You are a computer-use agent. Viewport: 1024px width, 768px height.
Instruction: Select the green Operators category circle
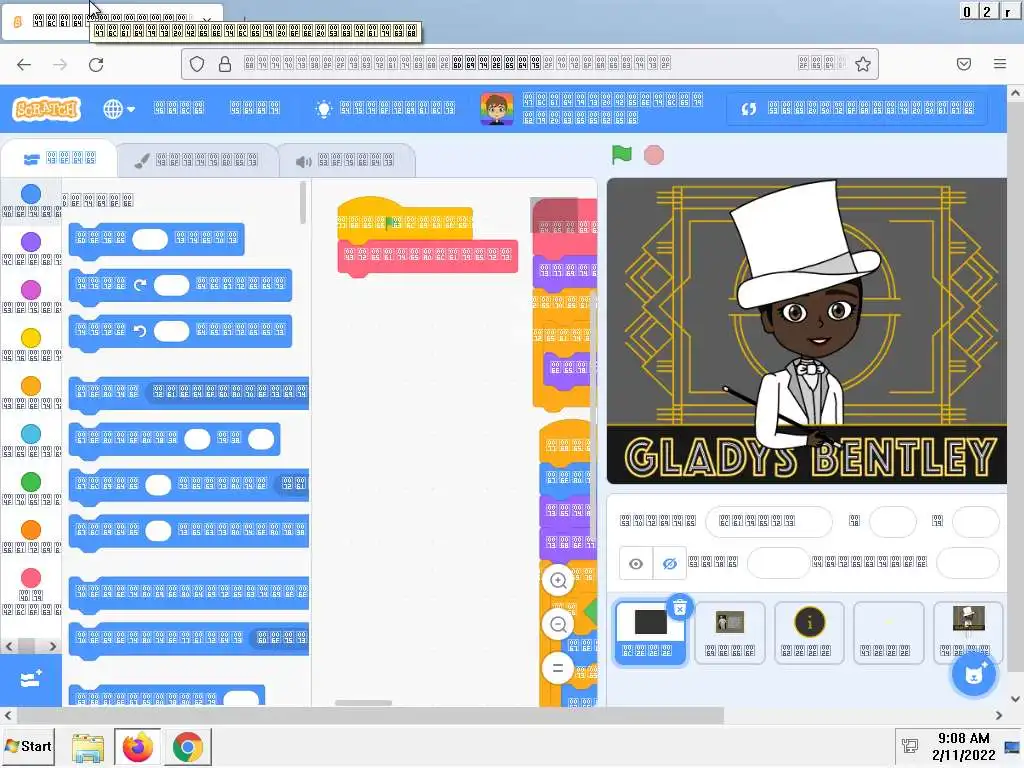[31, 481]
